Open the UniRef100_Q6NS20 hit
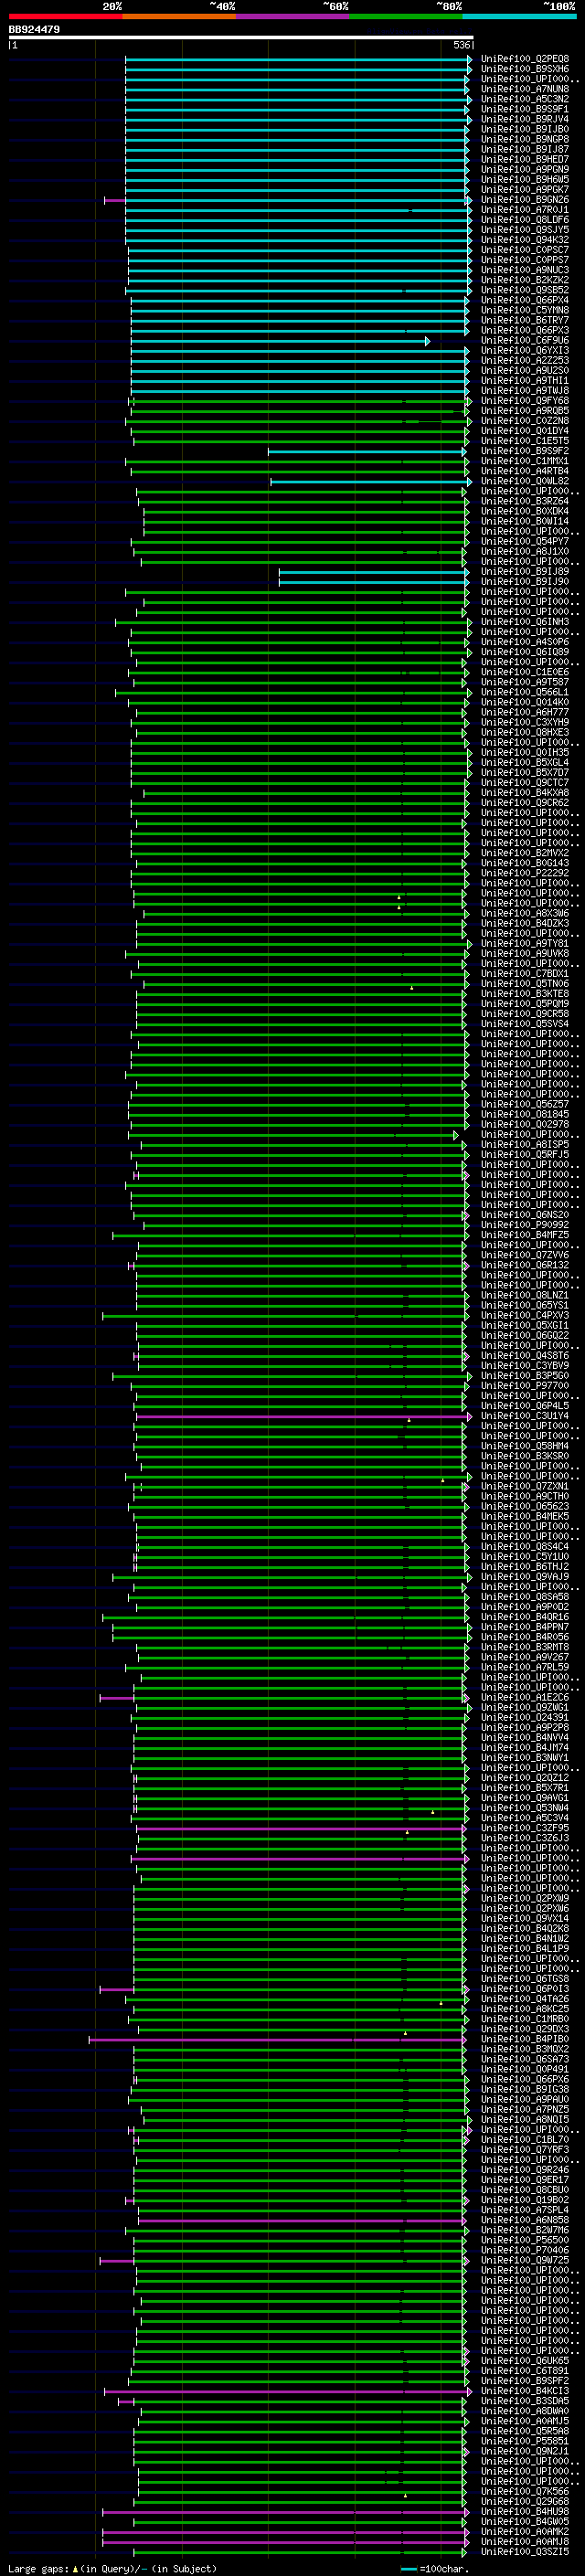585x2576 pixels. click(524, 1215)
